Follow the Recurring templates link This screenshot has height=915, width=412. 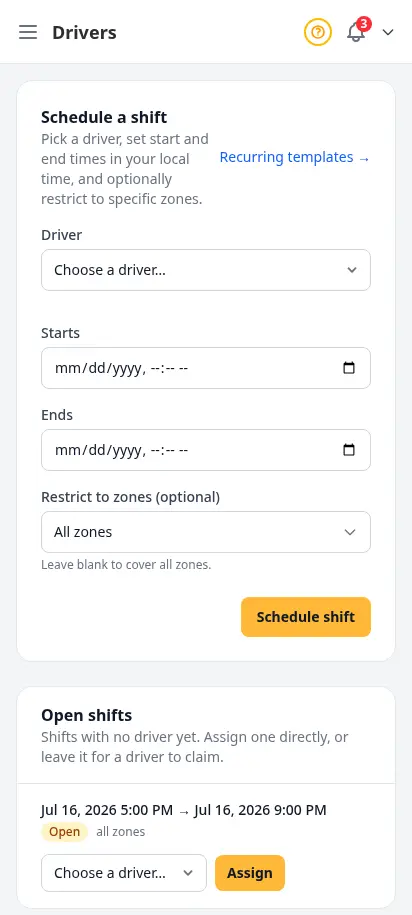[295, 158]
